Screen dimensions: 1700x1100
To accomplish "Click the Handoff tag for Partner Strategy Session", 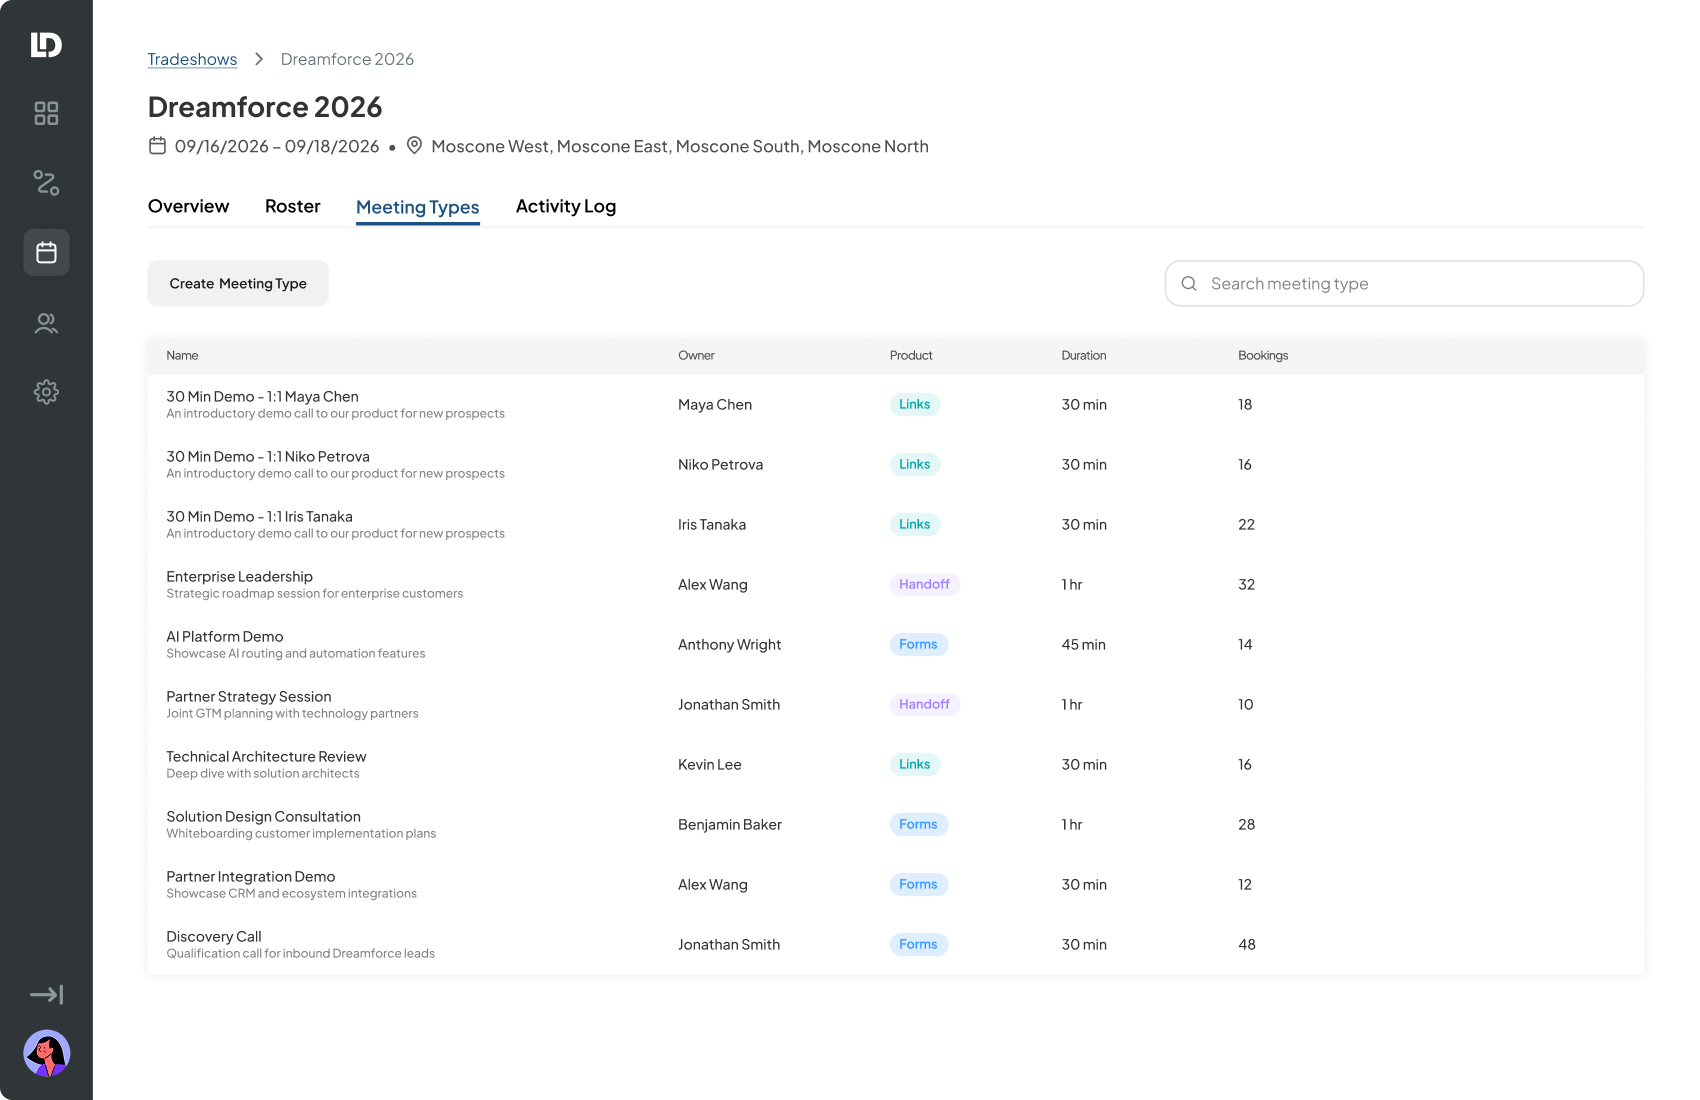I will click(924, 705).
